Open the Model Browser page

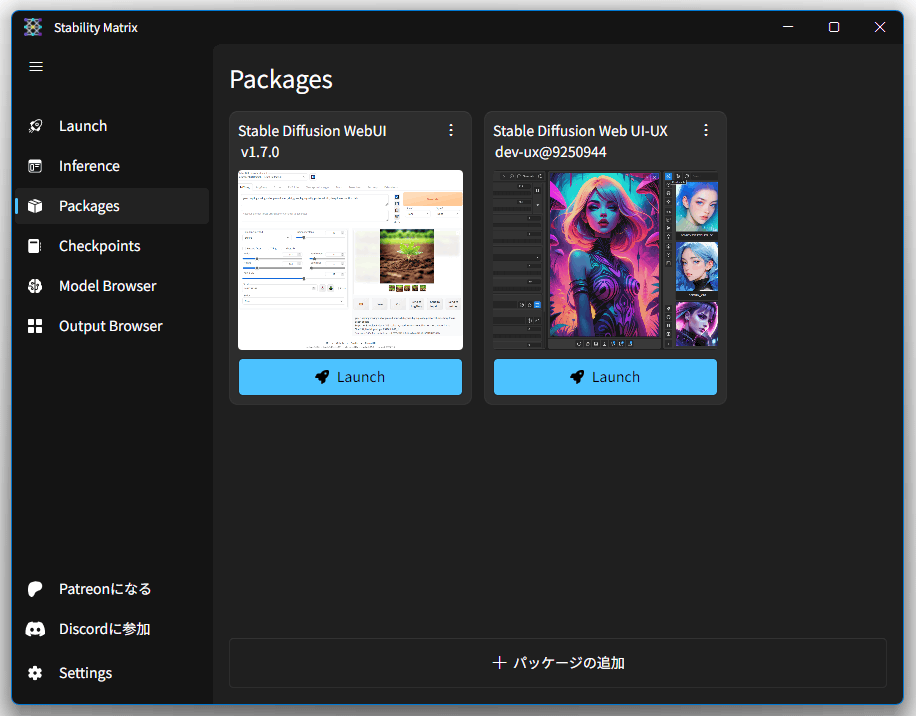(112, 286)
